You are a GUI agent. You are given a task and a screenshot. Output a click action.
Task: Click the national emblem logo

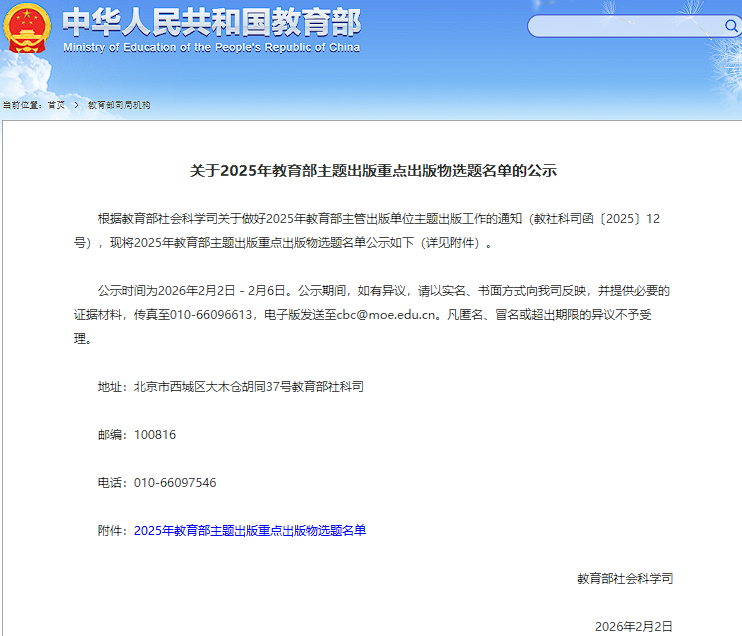tap(28, 29)
